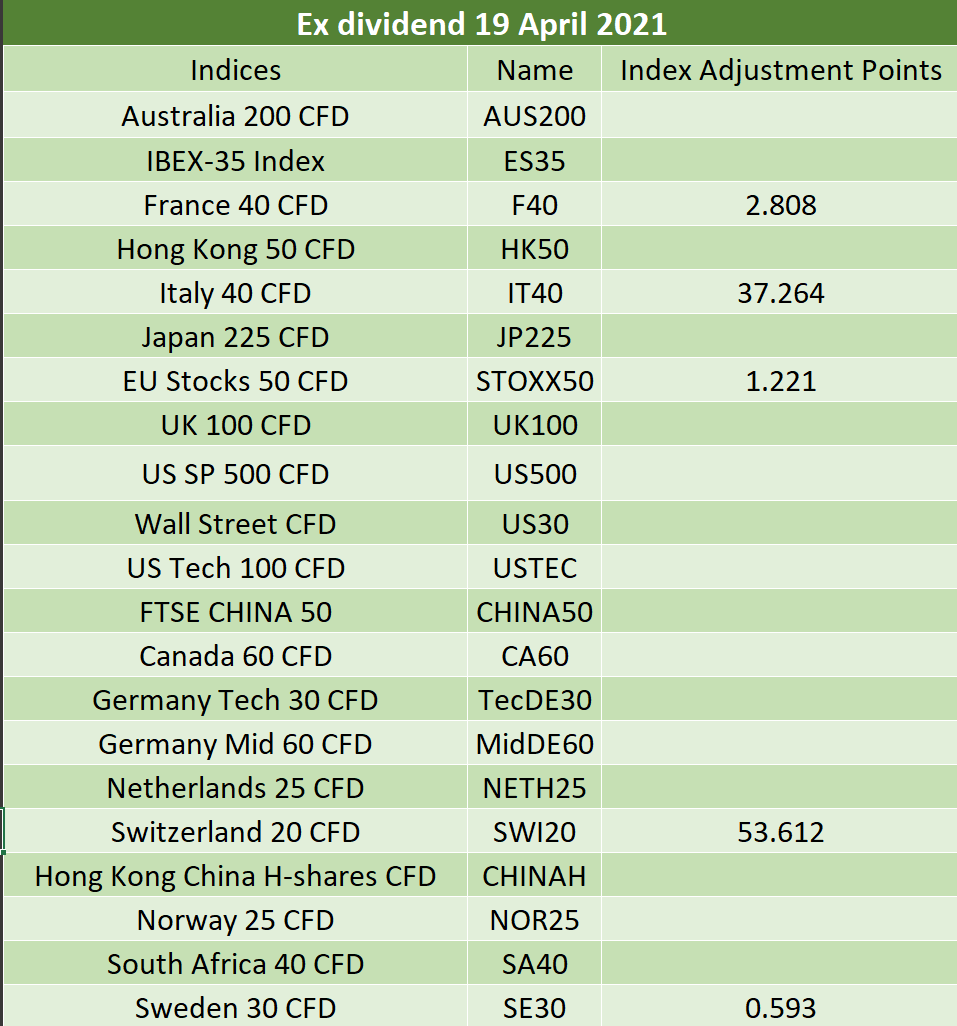Select the 53.612 adjustment points cell
This screenshot has height=1026, width=957.
[780, 831]
